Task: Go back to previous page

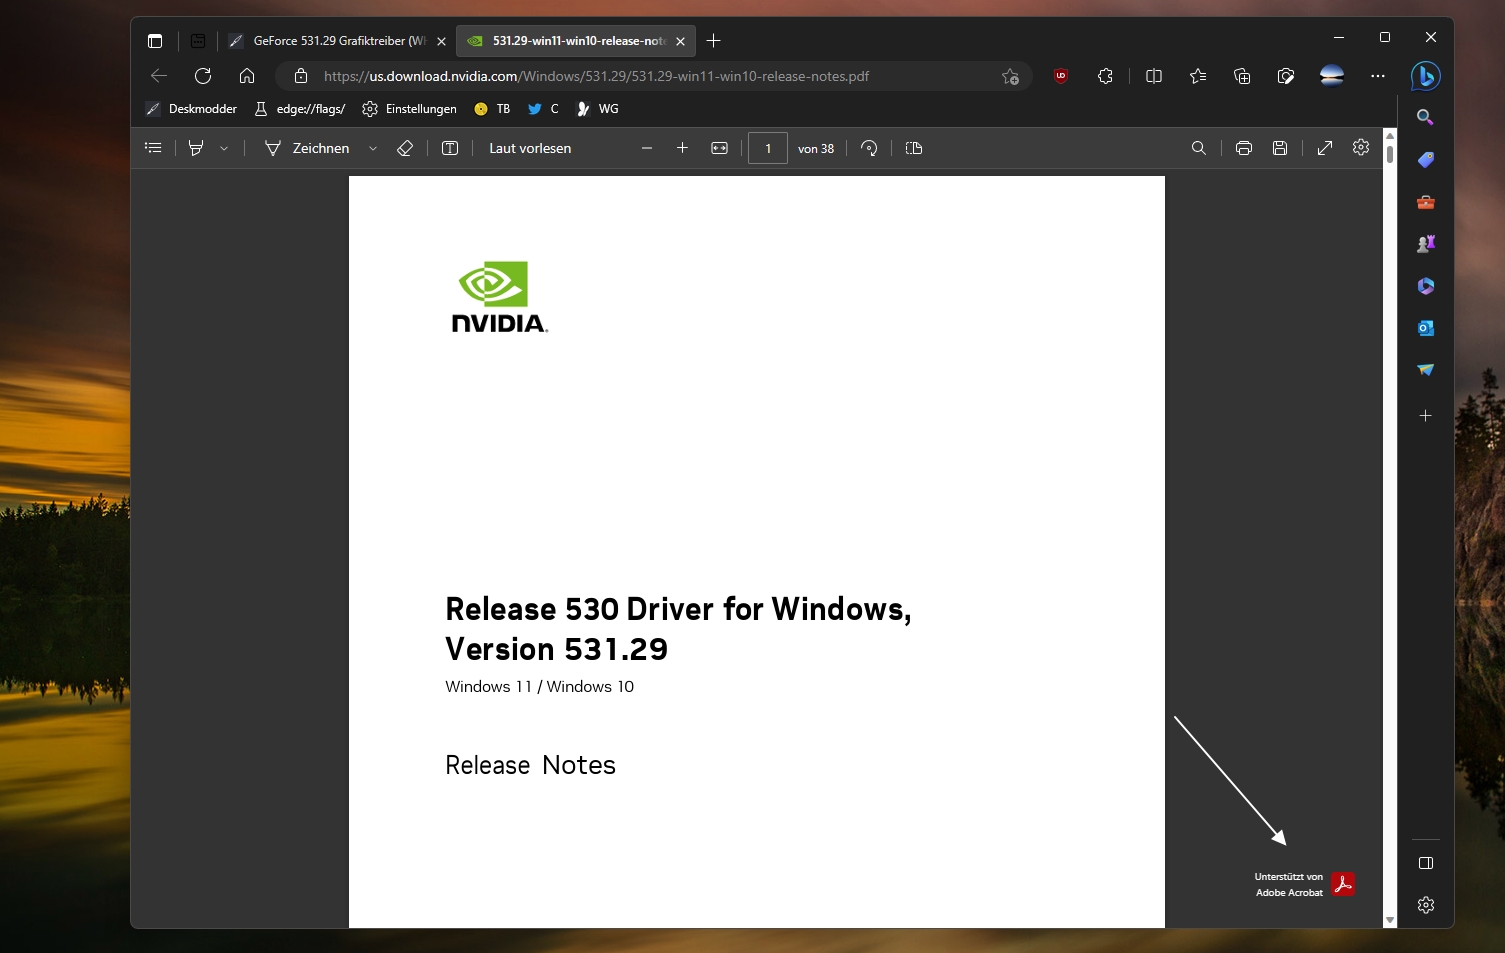Action: coord(159,76)
